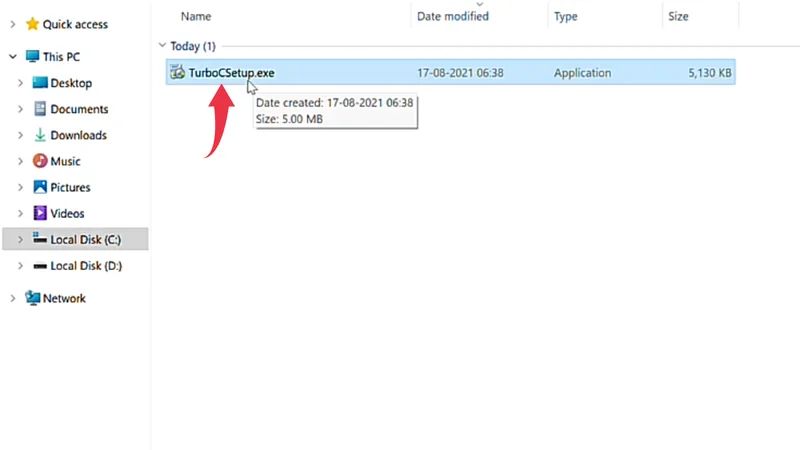Expand the Local Disk (D:) node
The image size is (800, 450).
coord(20,266)
